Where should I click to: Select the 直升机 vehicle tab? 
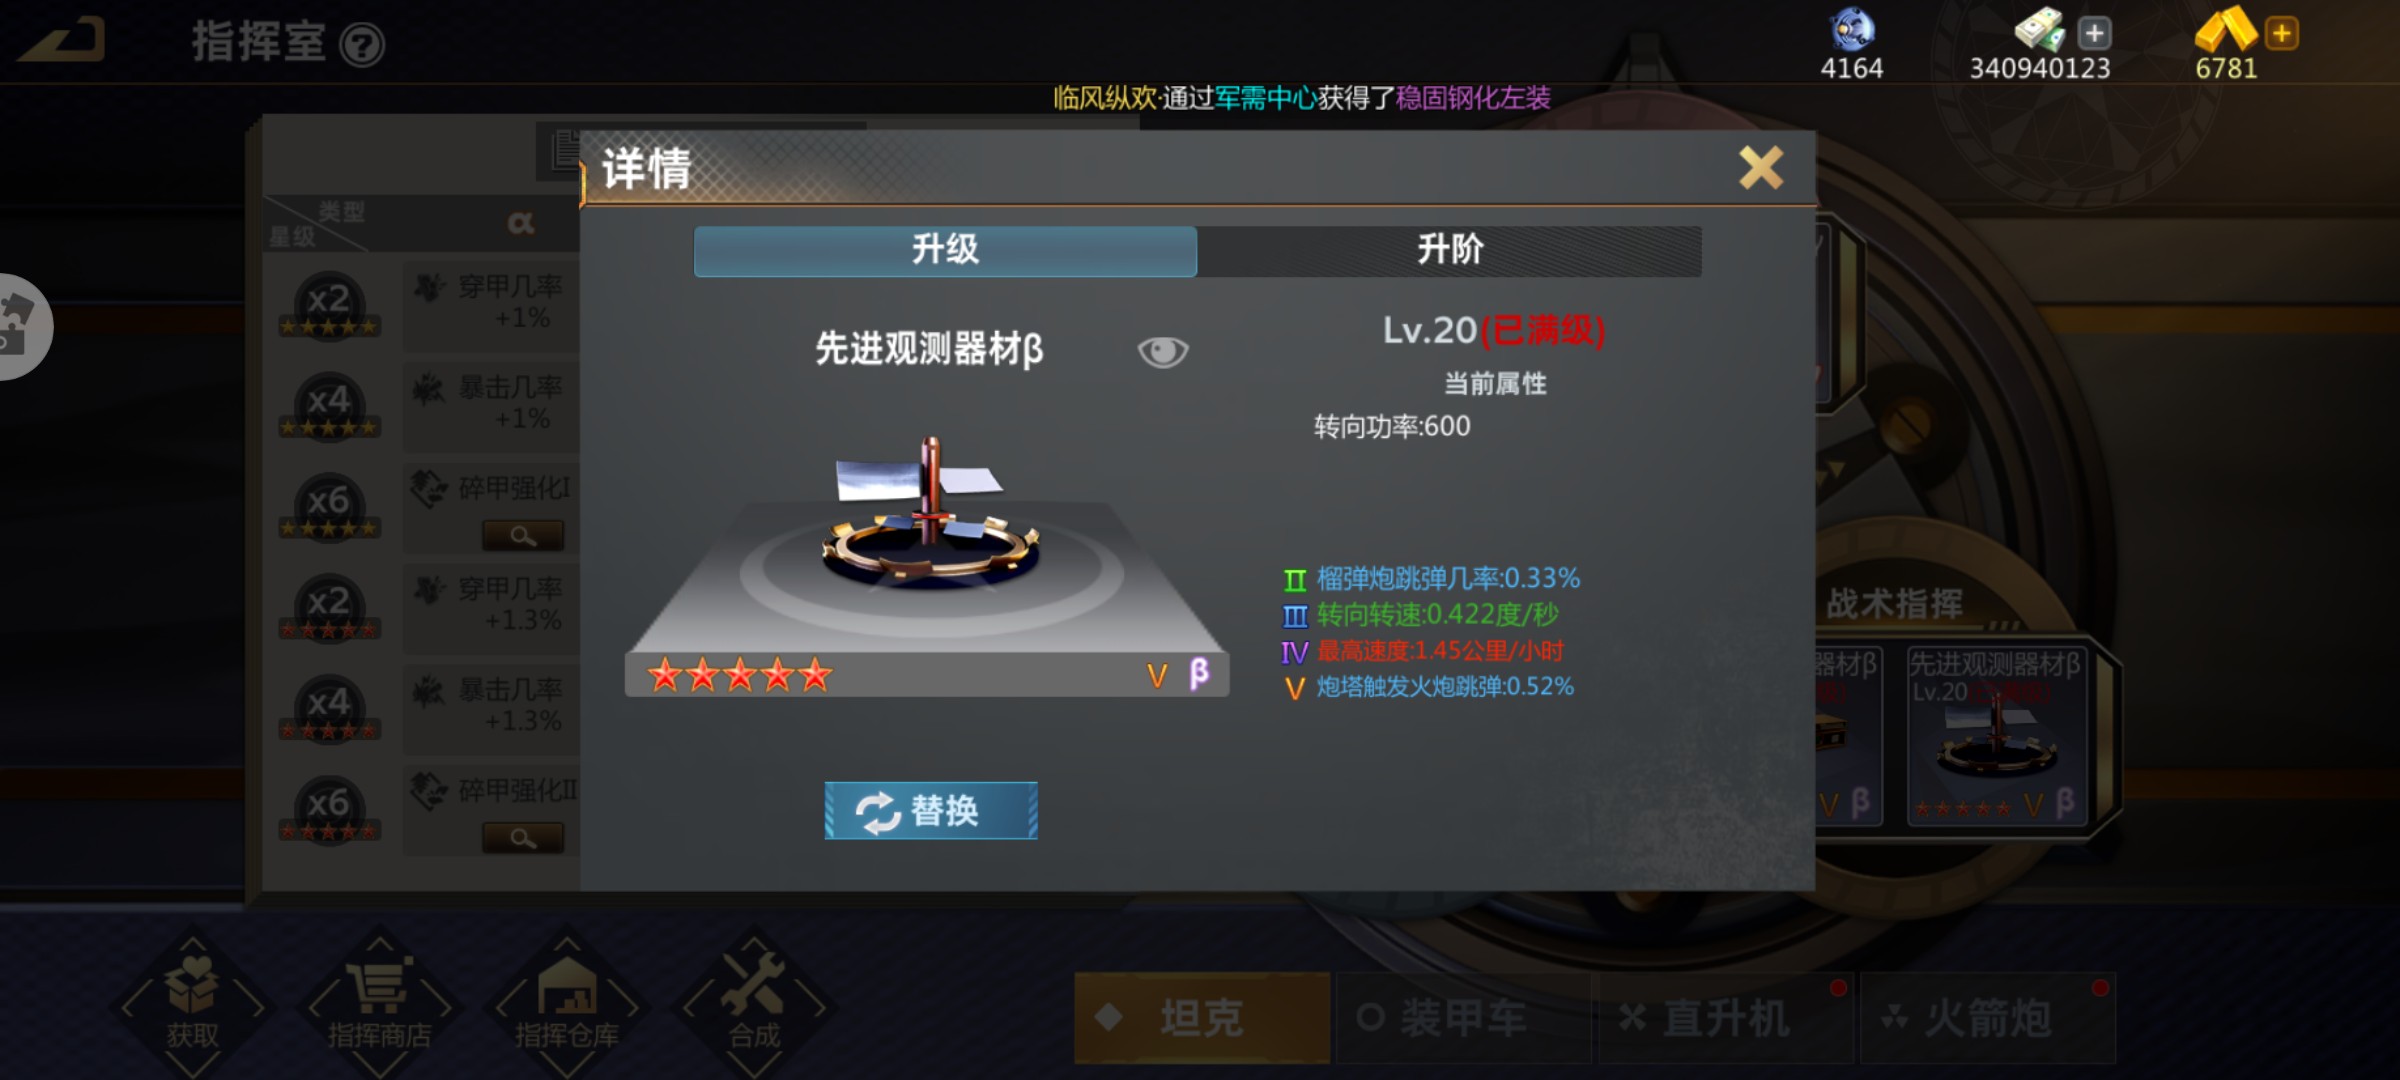[x=1725, y=1017]
